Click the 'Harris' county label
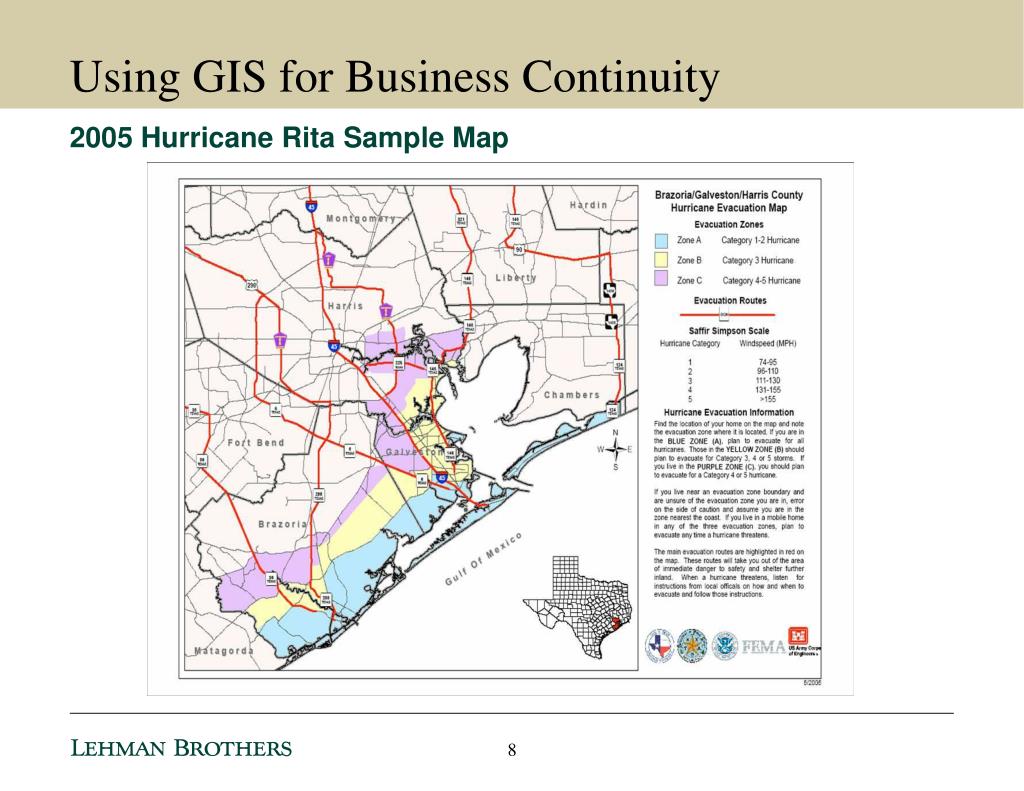Image resolution: width=1024 pixels, height=791 pixels. pyautogui.click(x=345, y=306)
